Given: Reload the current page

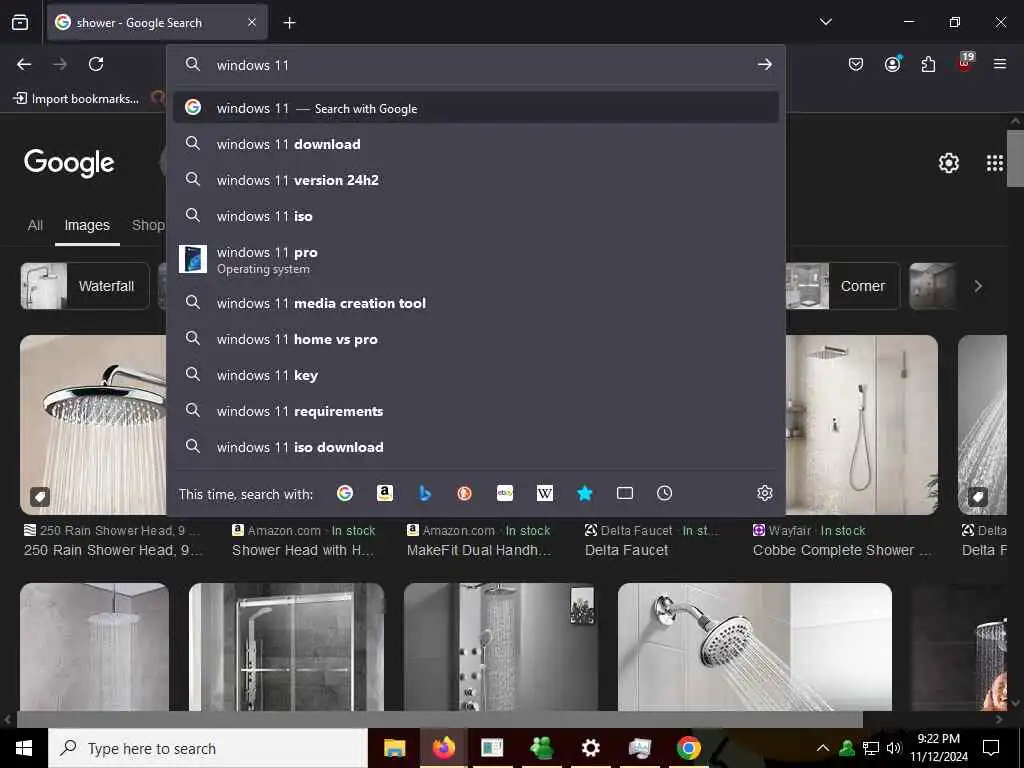Looking at the screenshot, I should [x=96, y=64].
